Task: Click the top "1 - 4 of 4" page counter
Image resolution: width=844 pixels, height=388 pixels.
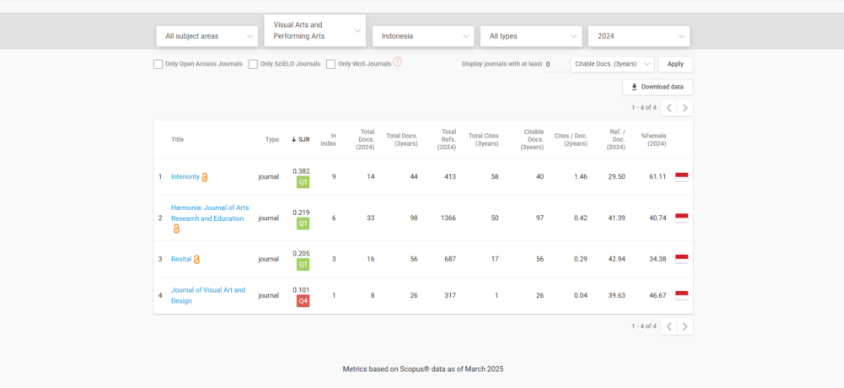Action: 644,108
